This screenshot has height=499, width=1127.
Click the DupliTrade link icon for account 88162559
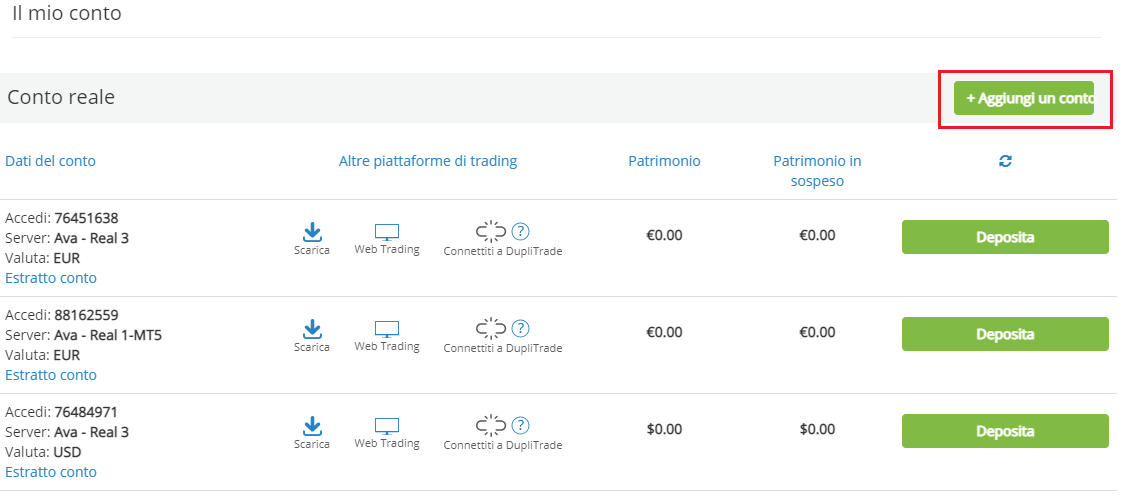492,329
